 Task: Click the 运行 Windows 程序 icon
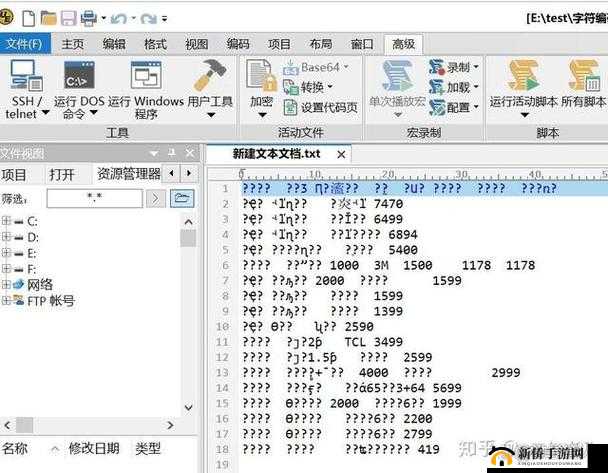coord(146,75)
